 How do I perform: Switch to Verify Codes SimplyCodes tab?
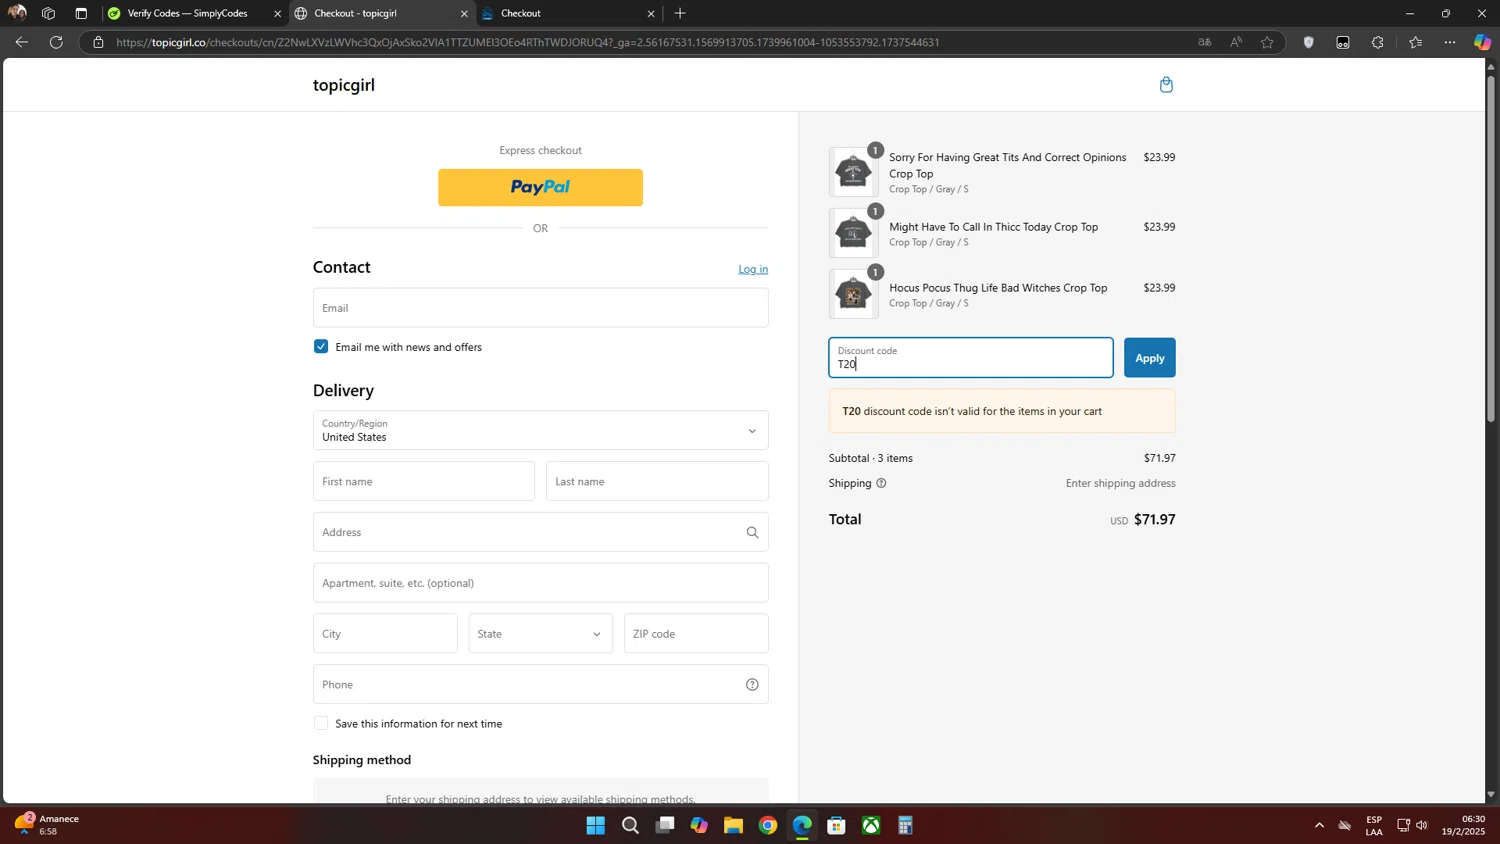pos(187,13)
